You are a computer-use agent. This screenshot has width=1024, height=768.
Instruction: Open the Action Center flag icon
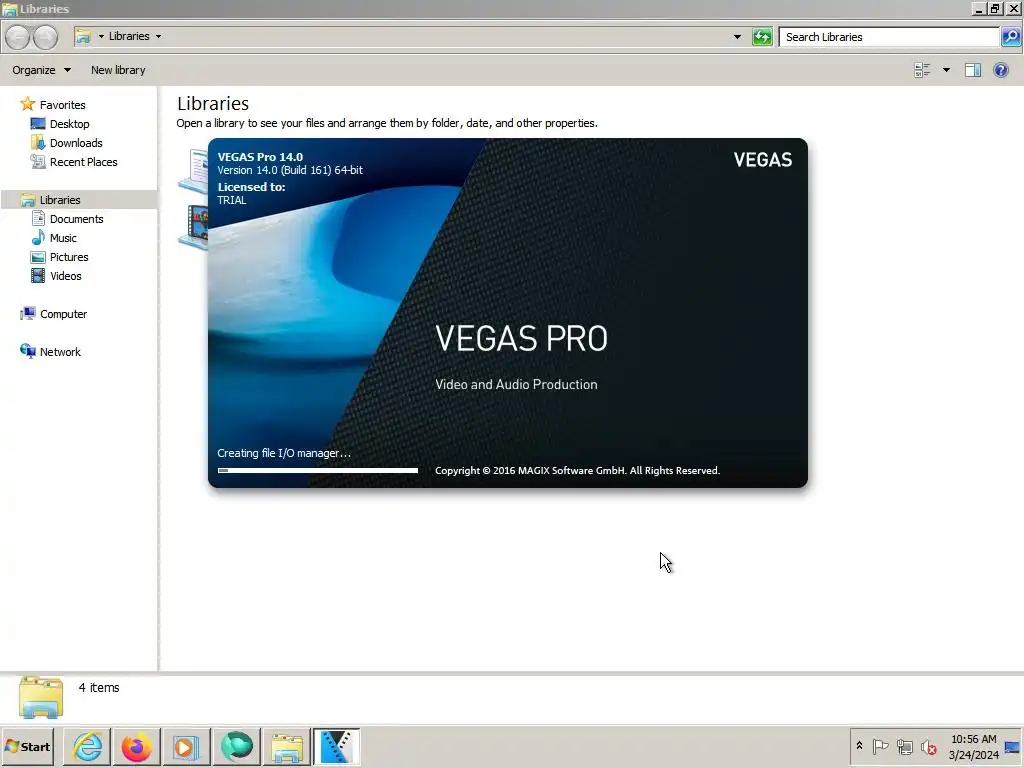[x=880, y=746]
